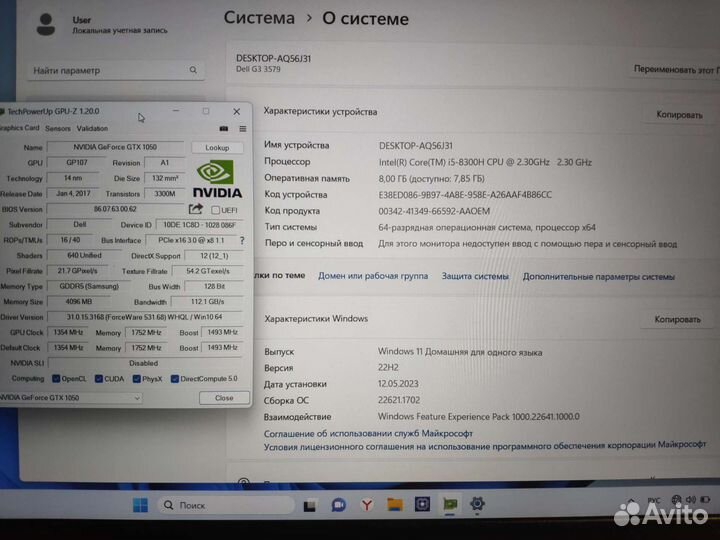Open the GPU-Z hamburger menu icon
720x540 pixels.
point(242,129)
